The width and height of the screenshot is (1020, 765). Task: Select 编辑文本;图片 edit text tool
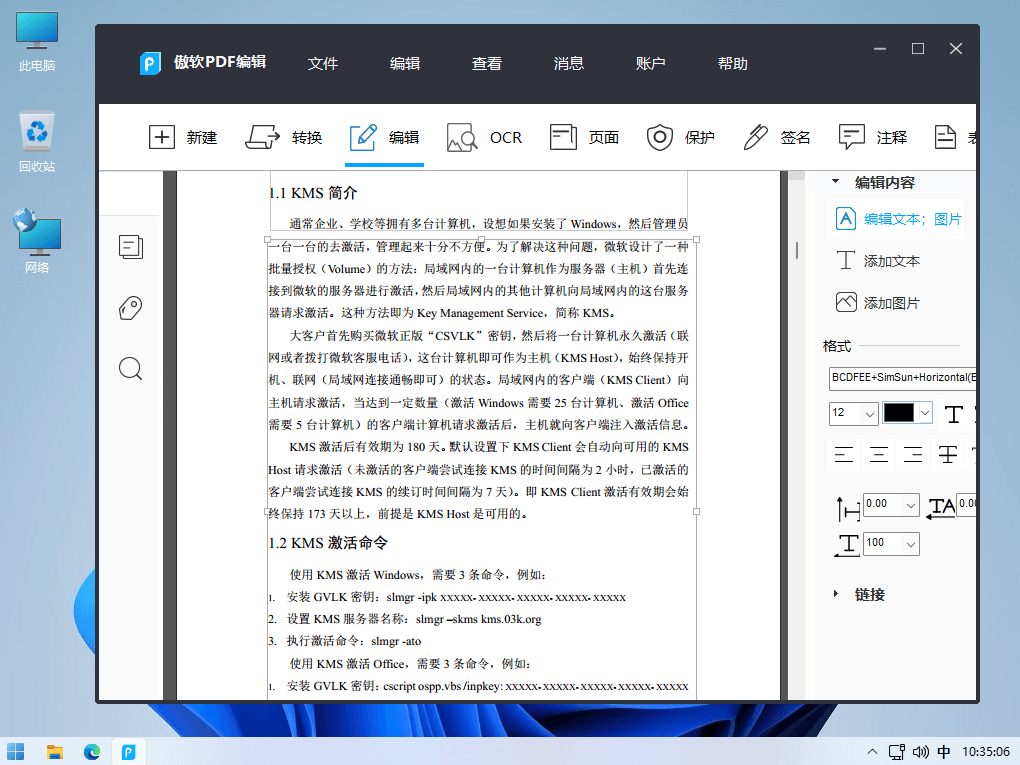pos(898,219)
